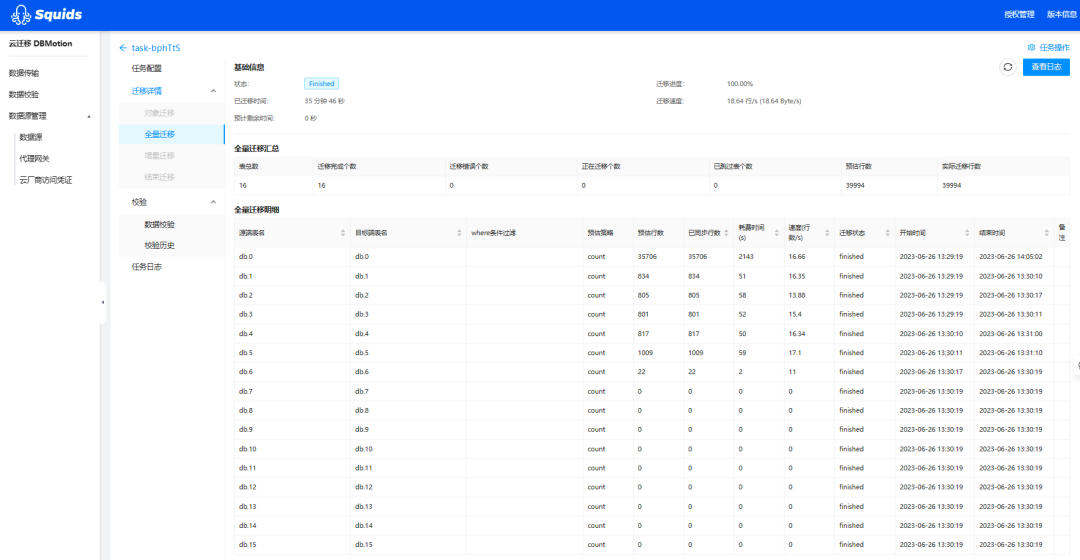Click the end time 2023-06-26 13:31:10

pos(1010,353)
